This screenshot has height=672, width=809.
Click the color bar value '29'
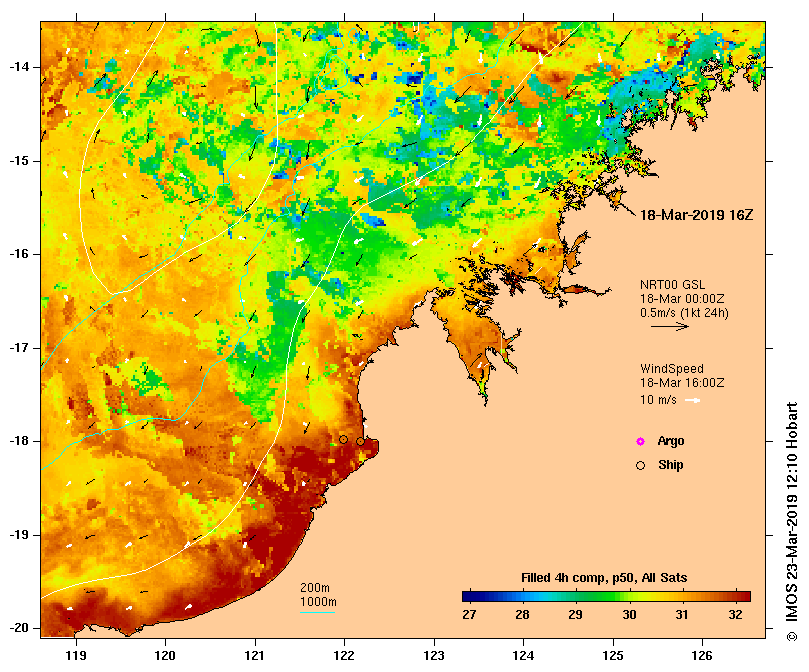[x=575, y=615]
